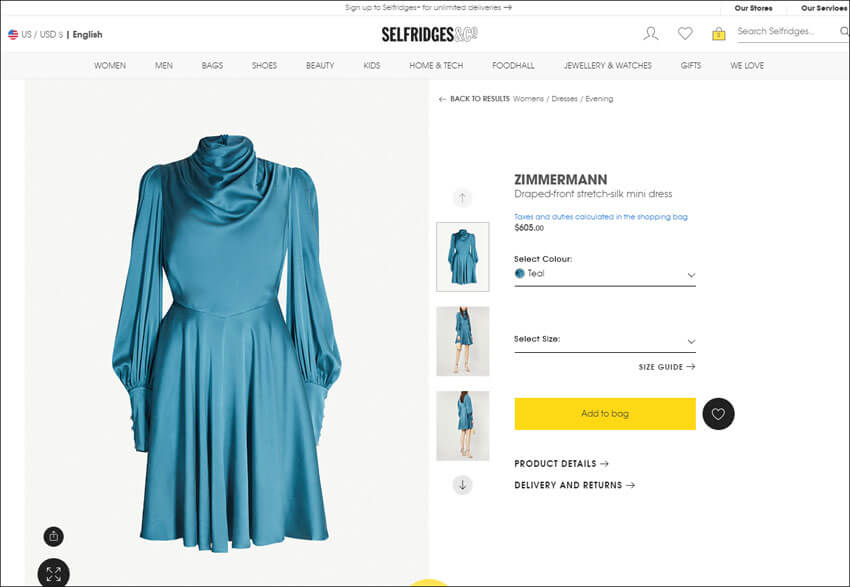This screenshot has width=850, height=587.
Task: Expand Product Details
Action: pos(562,464)
